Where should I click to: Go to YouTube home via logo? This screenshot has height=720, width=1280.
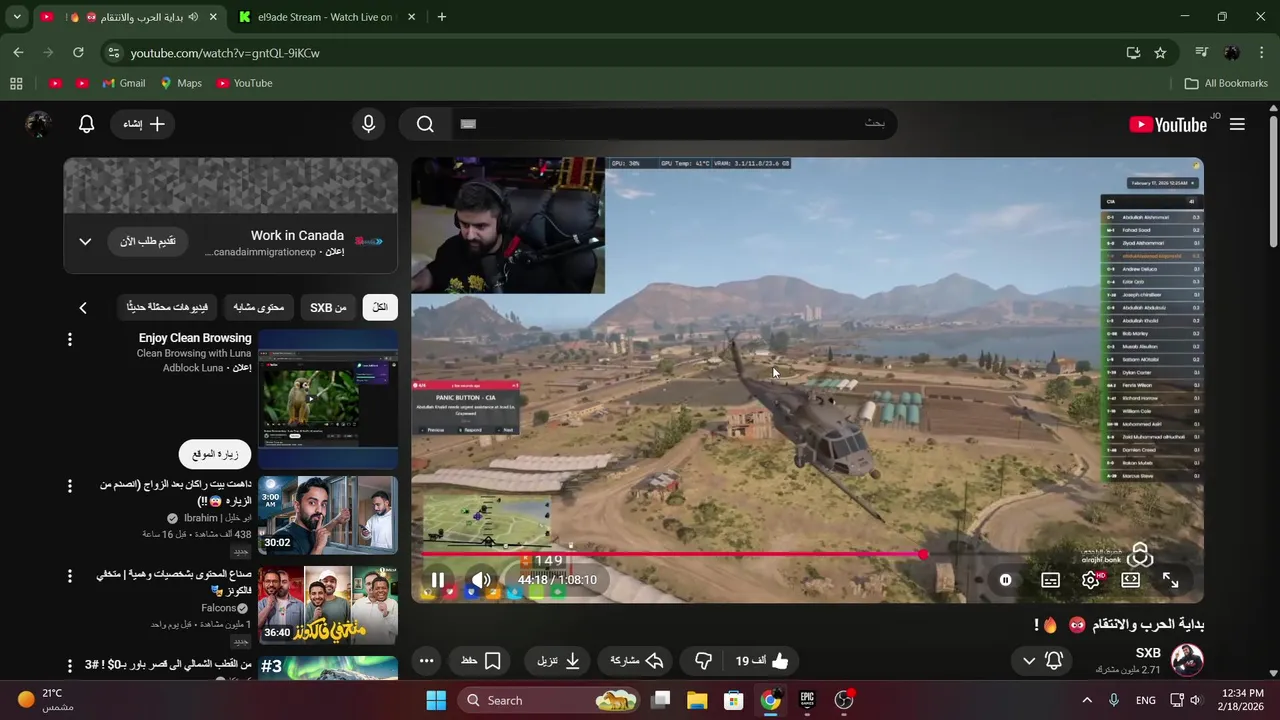tap(1168, 124)
